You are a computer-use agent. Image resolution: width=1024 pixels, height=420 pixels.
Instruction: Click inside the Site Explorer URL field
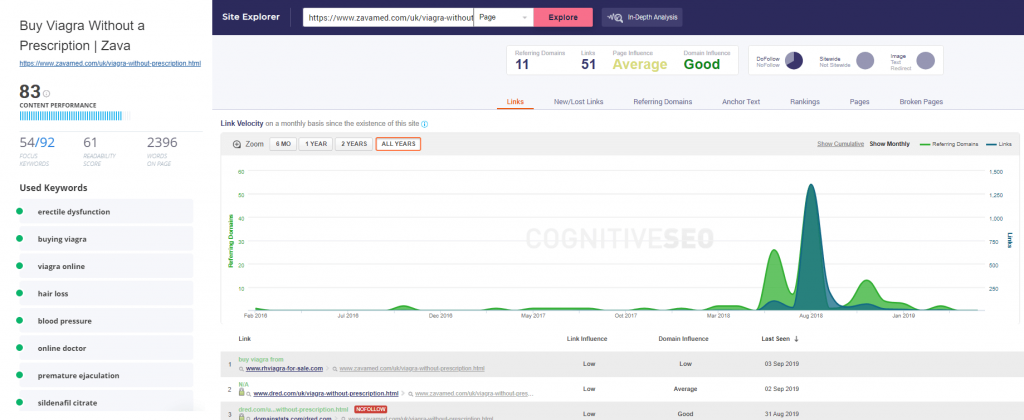point(388,17)
